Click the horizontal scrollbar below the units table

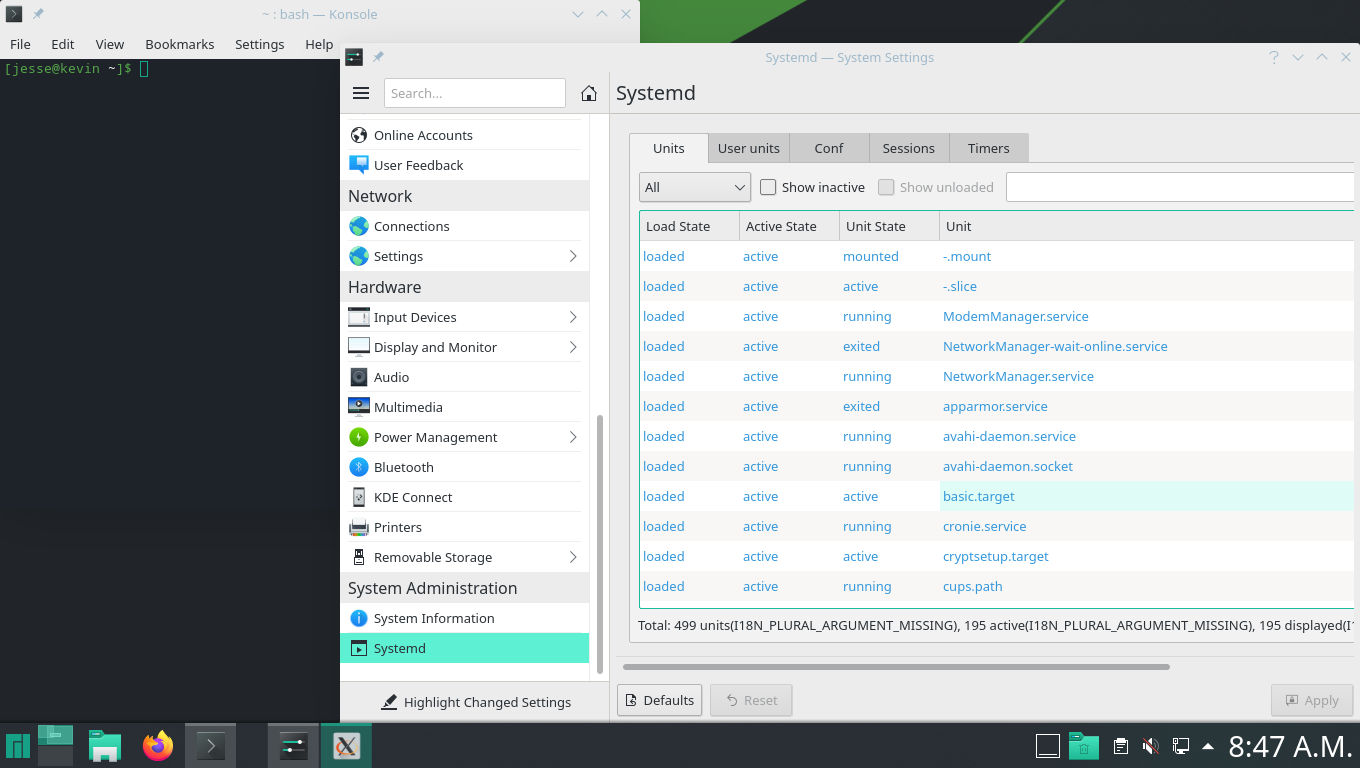tap(896, 666)
